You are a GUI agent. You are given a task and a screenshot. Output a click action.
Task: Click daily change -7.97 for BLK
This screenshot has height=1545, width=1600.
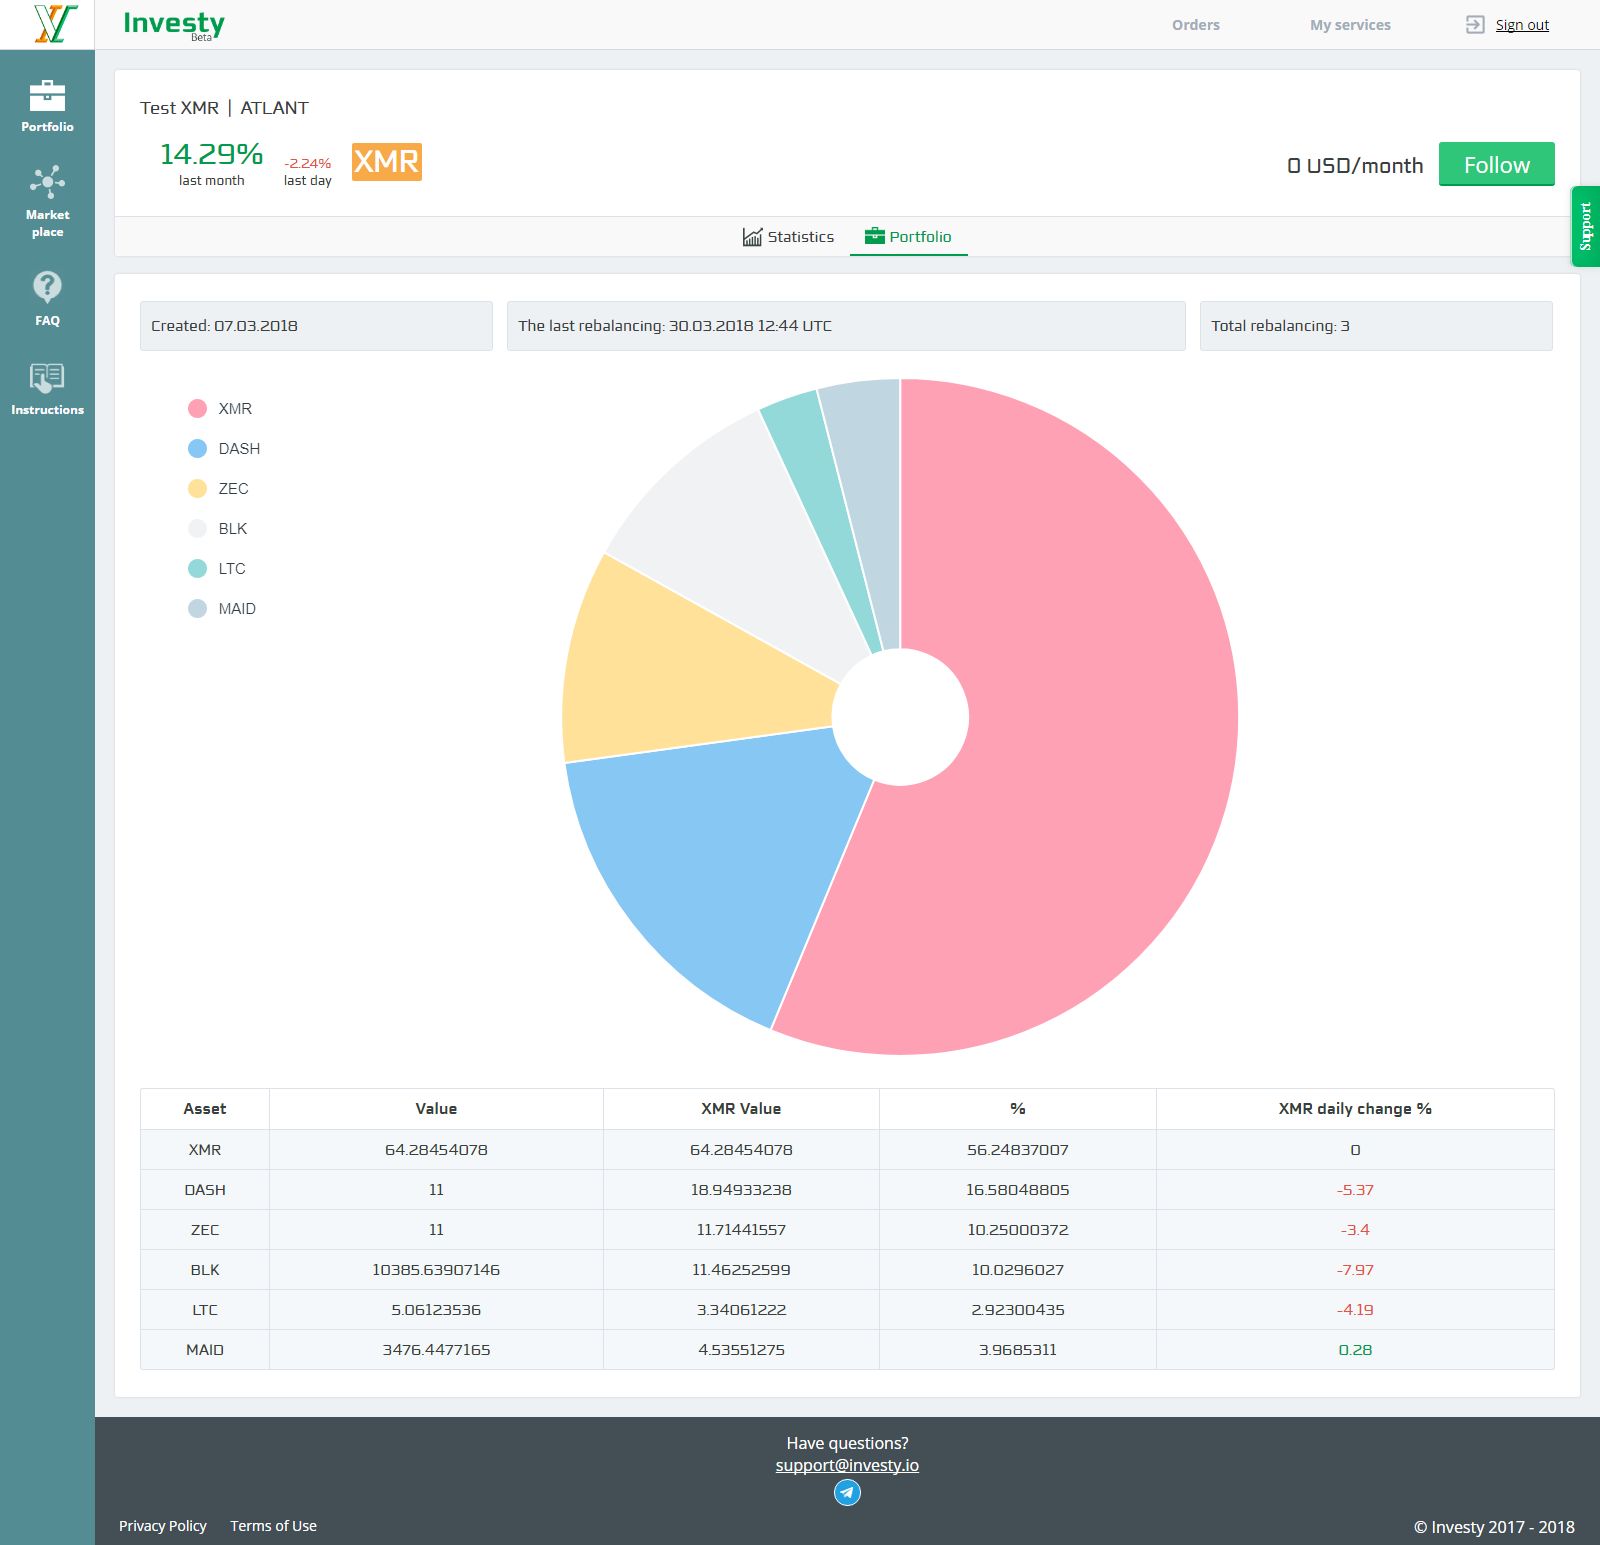(1355, 1270)
